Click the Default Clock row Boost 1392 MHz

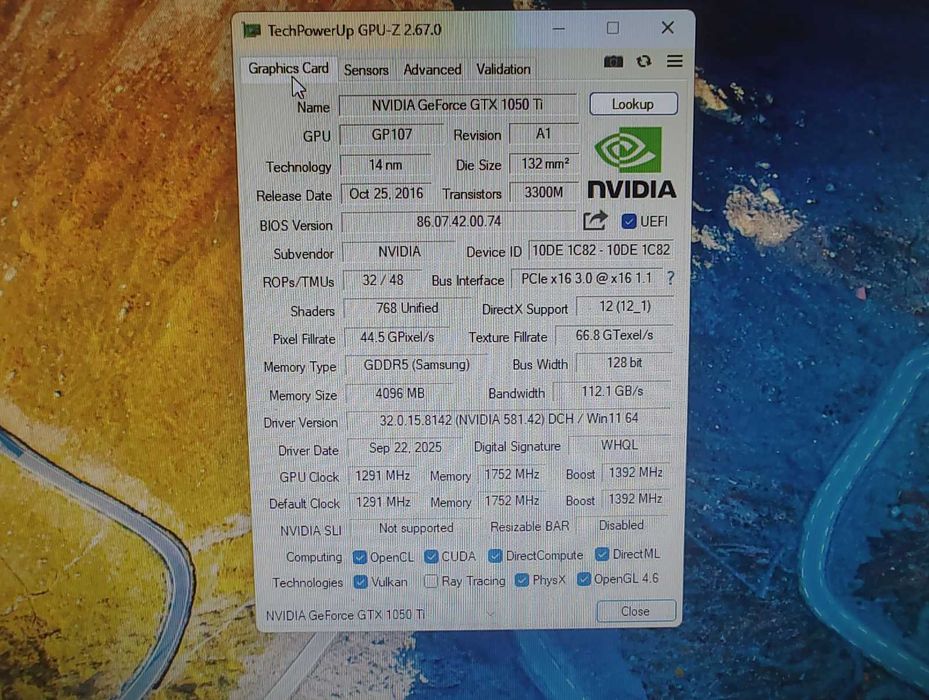tap(635, 499)
